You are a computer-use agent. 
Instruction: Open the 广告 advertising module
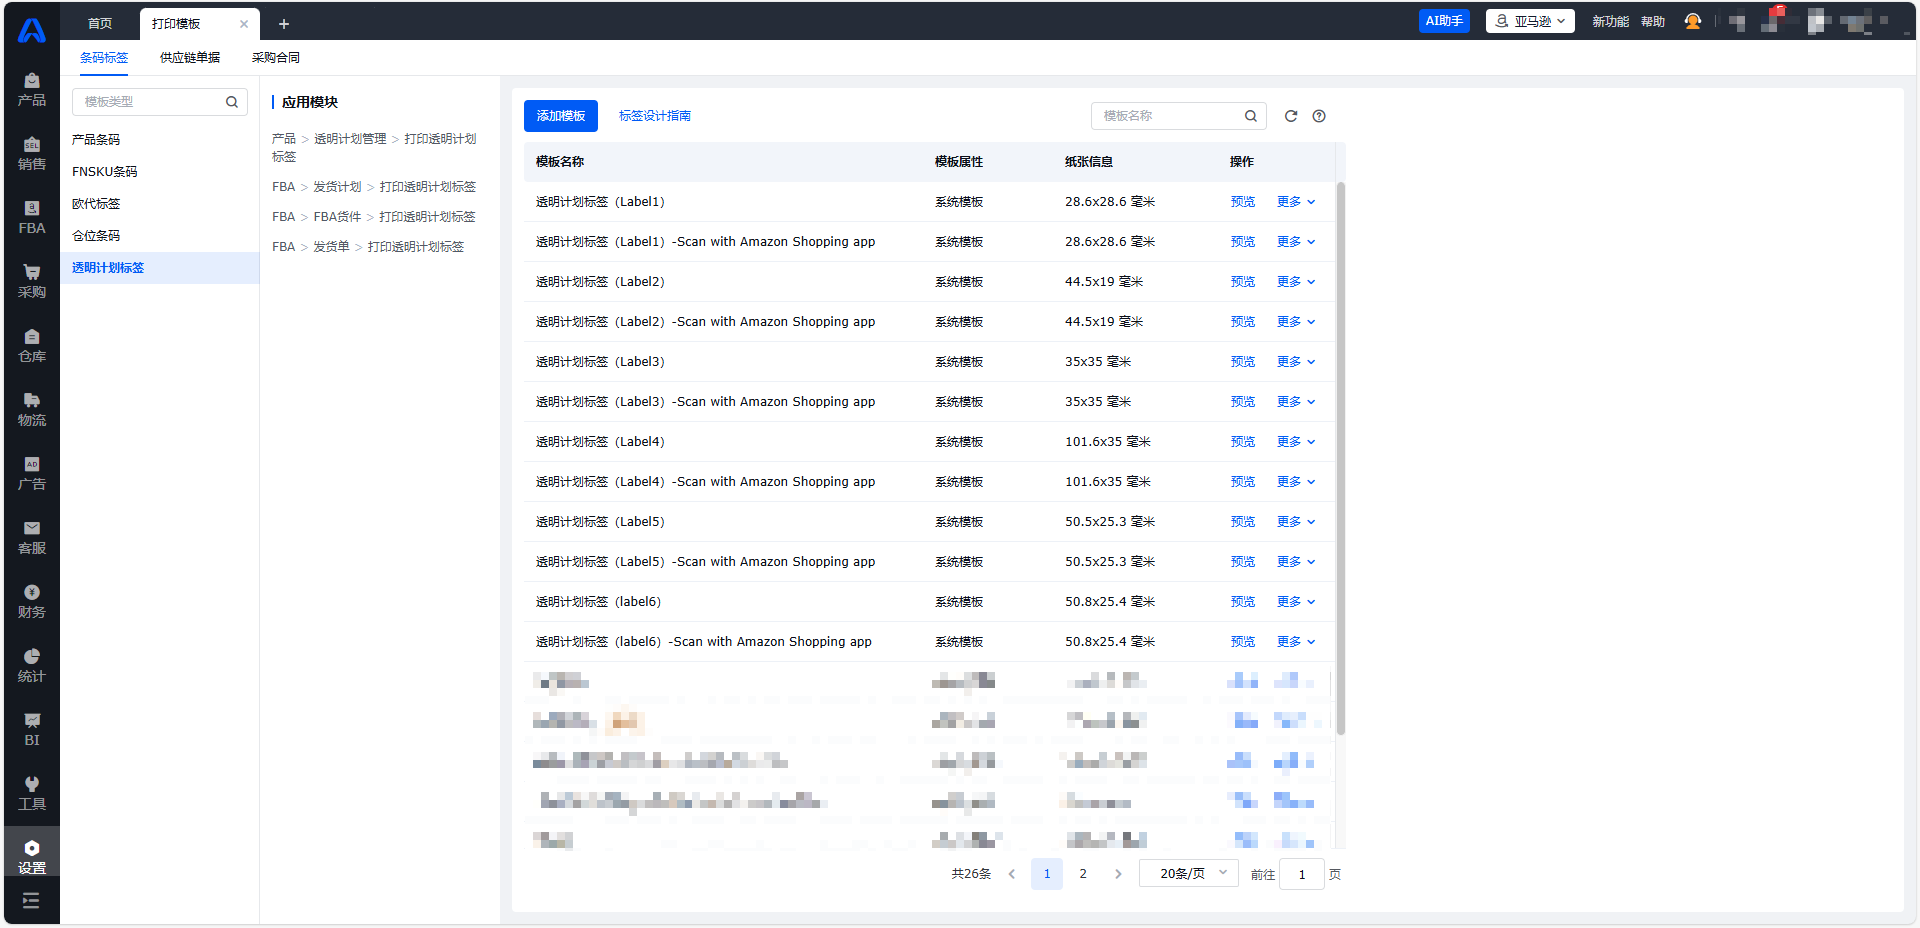32,473
